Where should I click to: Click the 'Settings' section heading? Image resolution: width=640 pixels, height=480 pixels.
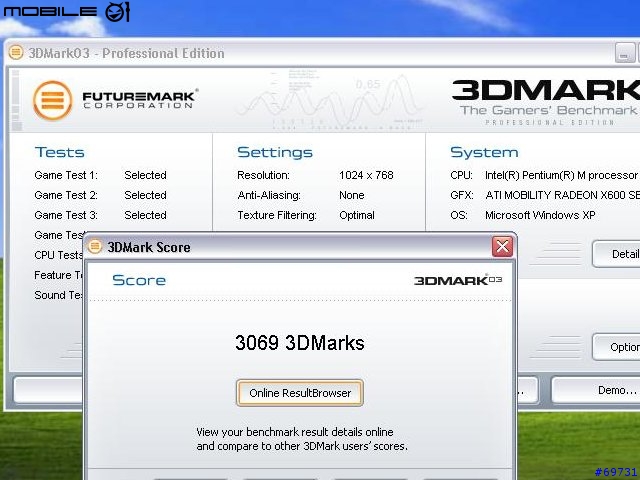pyautogui.click(x=275, y=152)
